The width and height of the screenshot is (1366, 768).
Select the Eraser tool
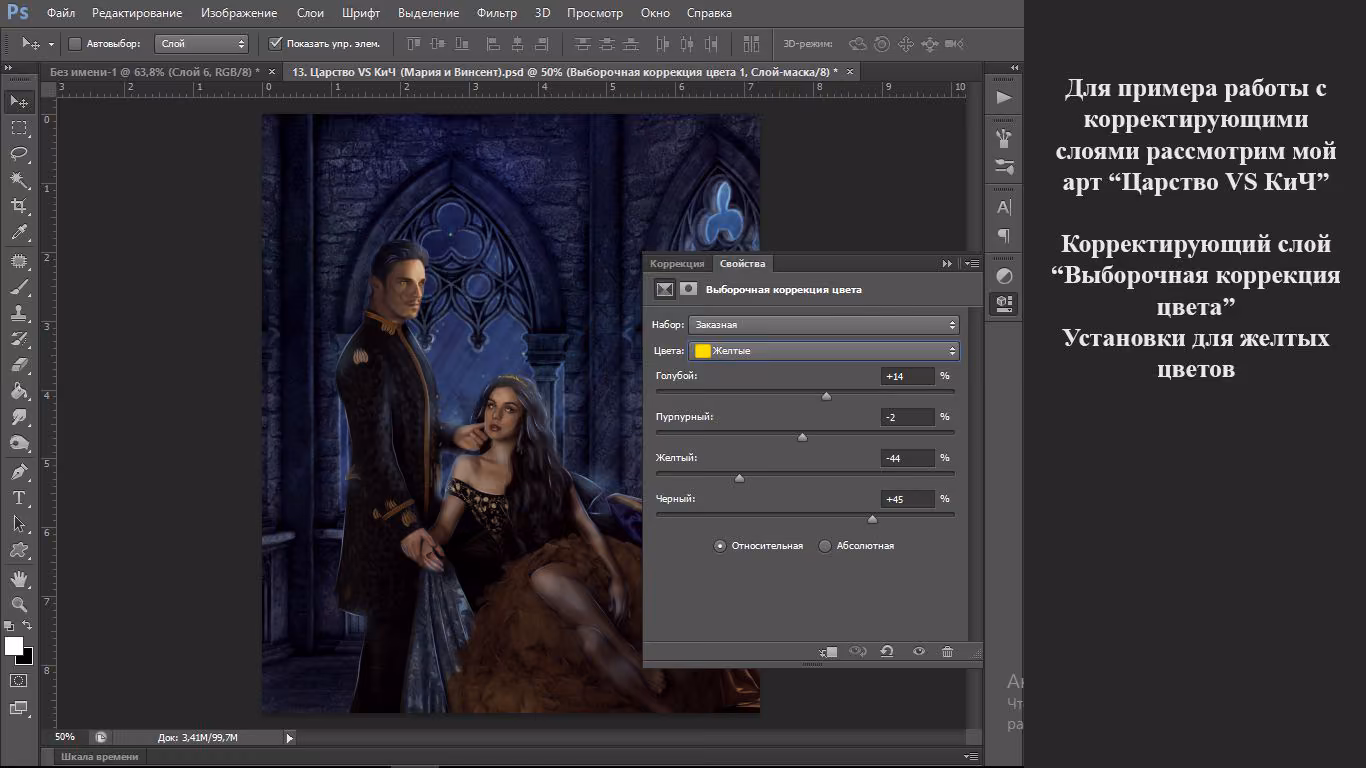click(18, 365)
